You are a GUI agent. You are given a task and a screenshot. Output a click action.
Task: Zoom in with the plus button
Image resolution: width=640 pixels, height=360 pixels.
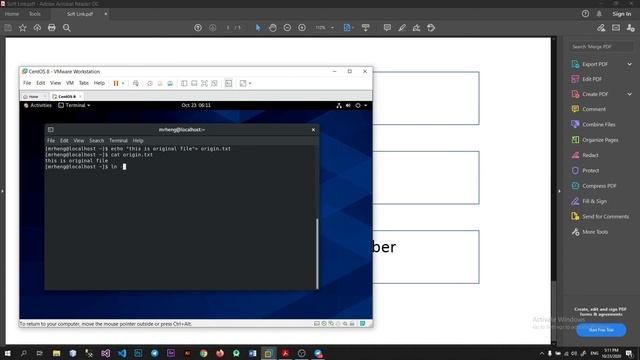point(302,28)
